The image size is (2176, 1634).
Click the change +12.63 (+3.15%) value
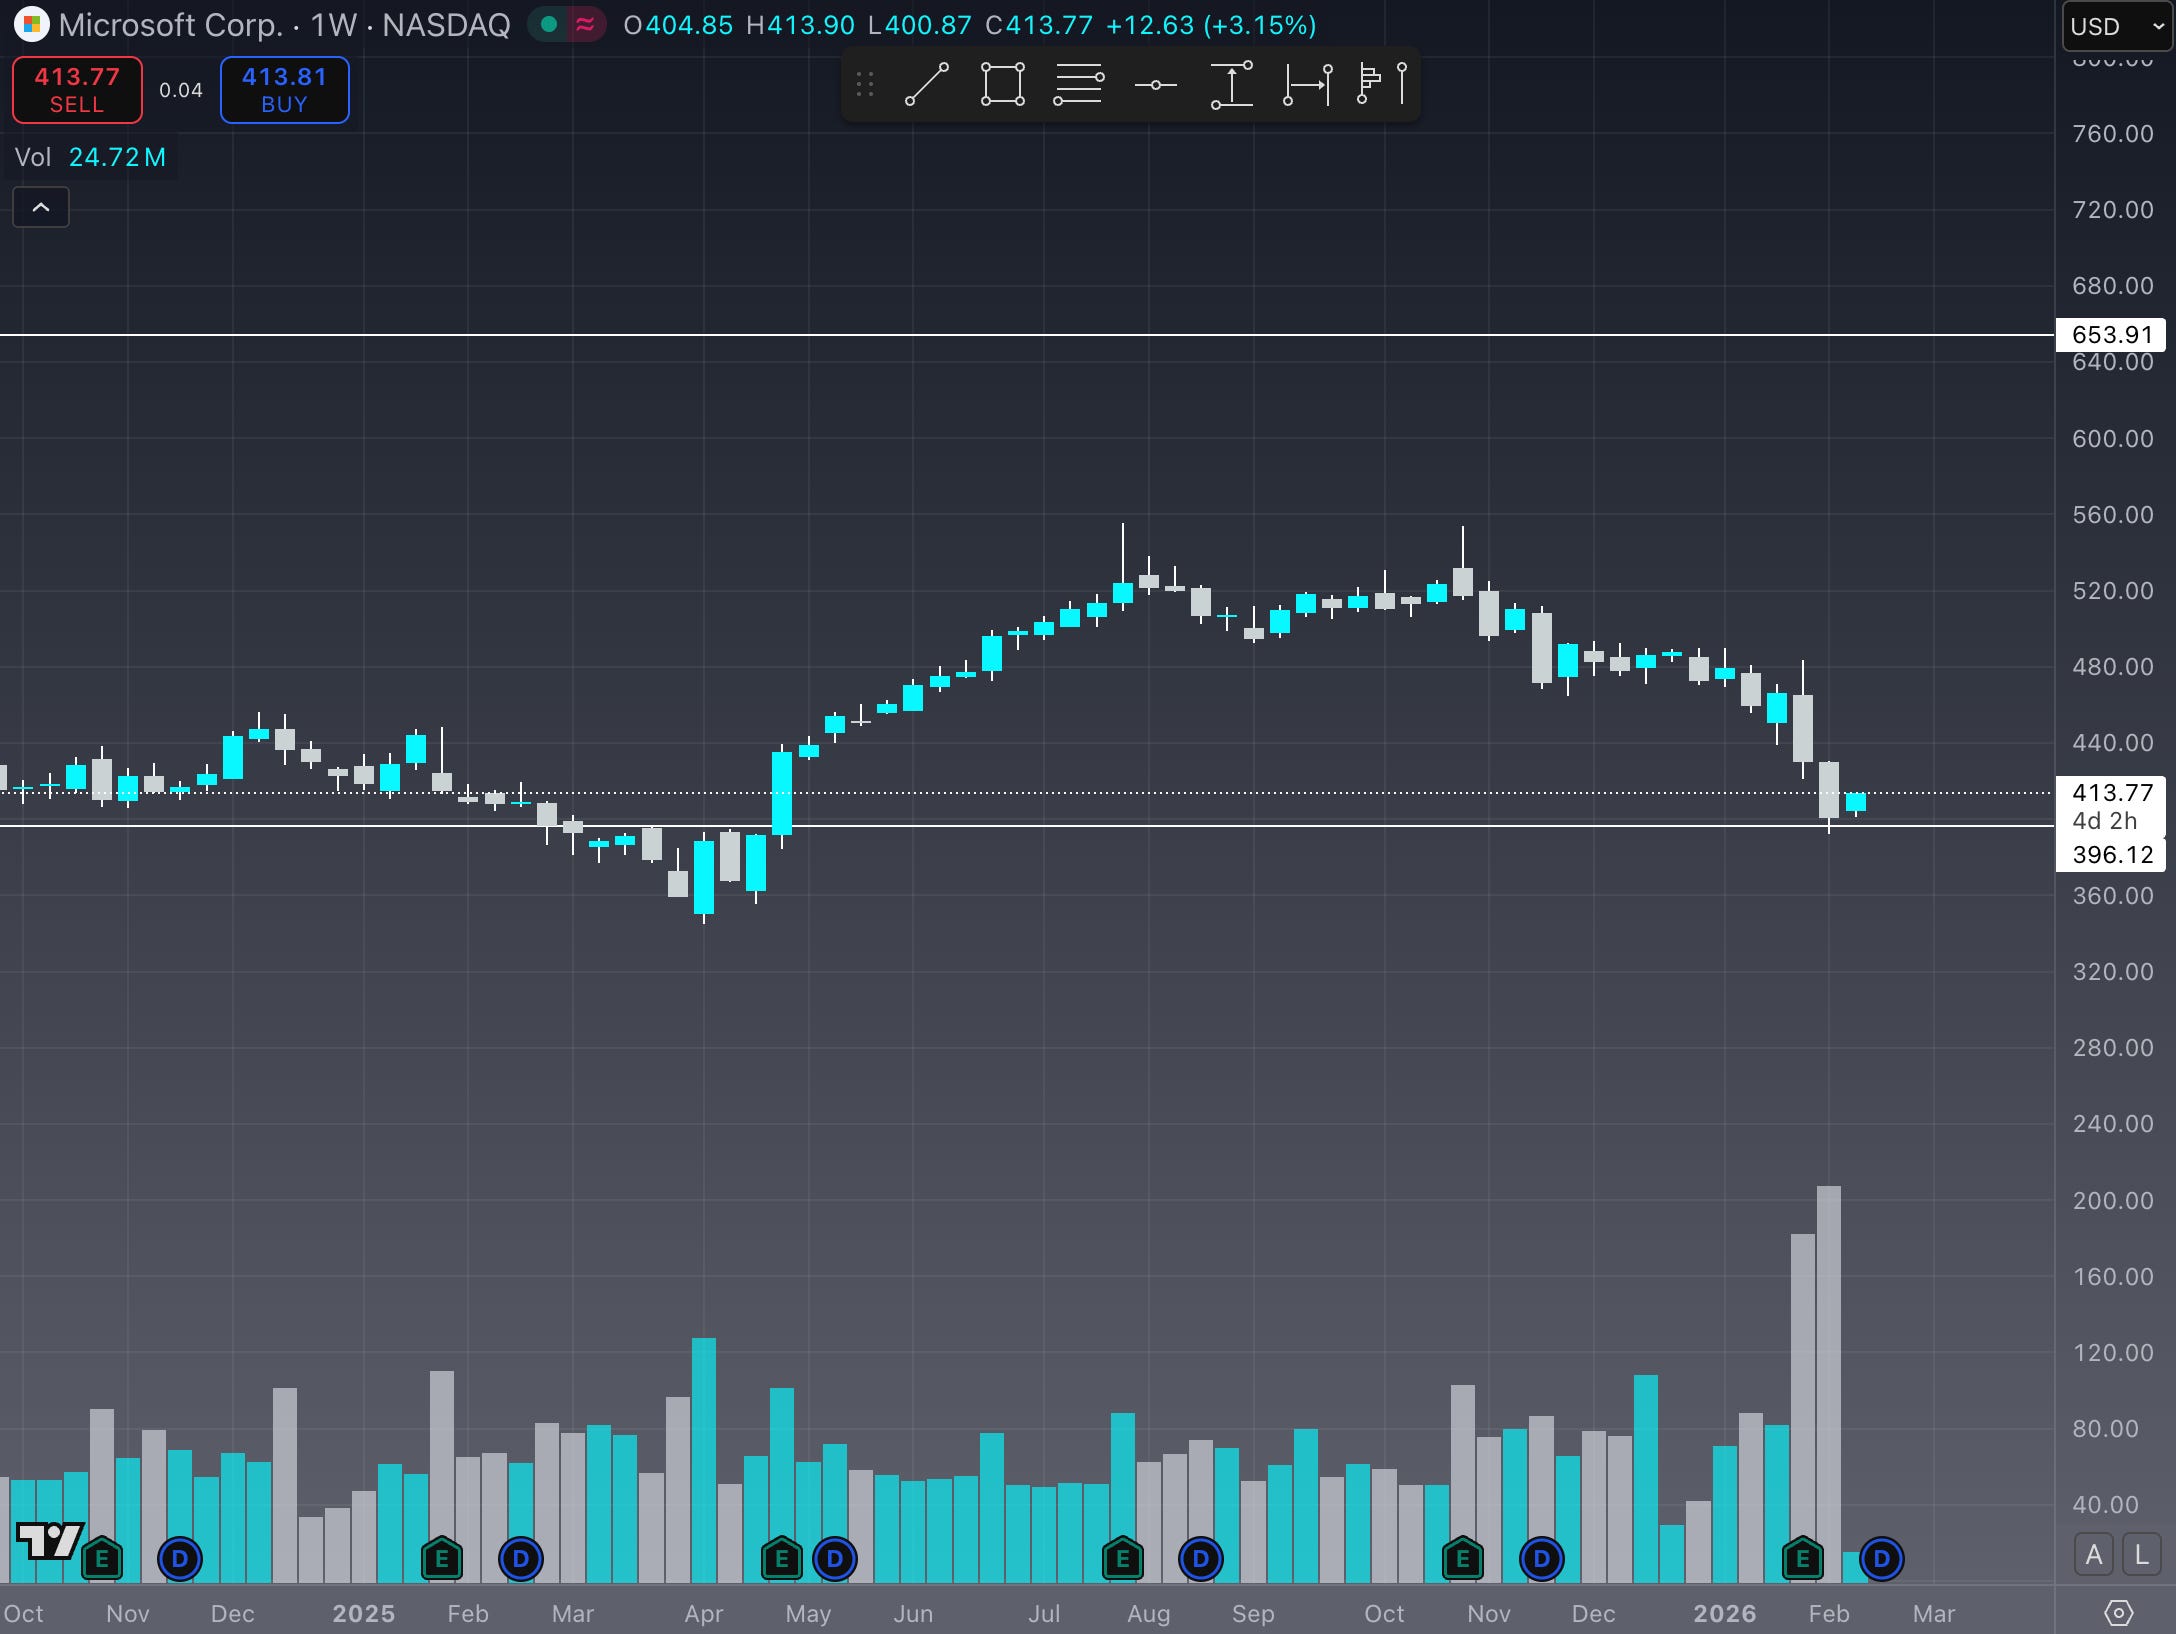[1211, 25]
